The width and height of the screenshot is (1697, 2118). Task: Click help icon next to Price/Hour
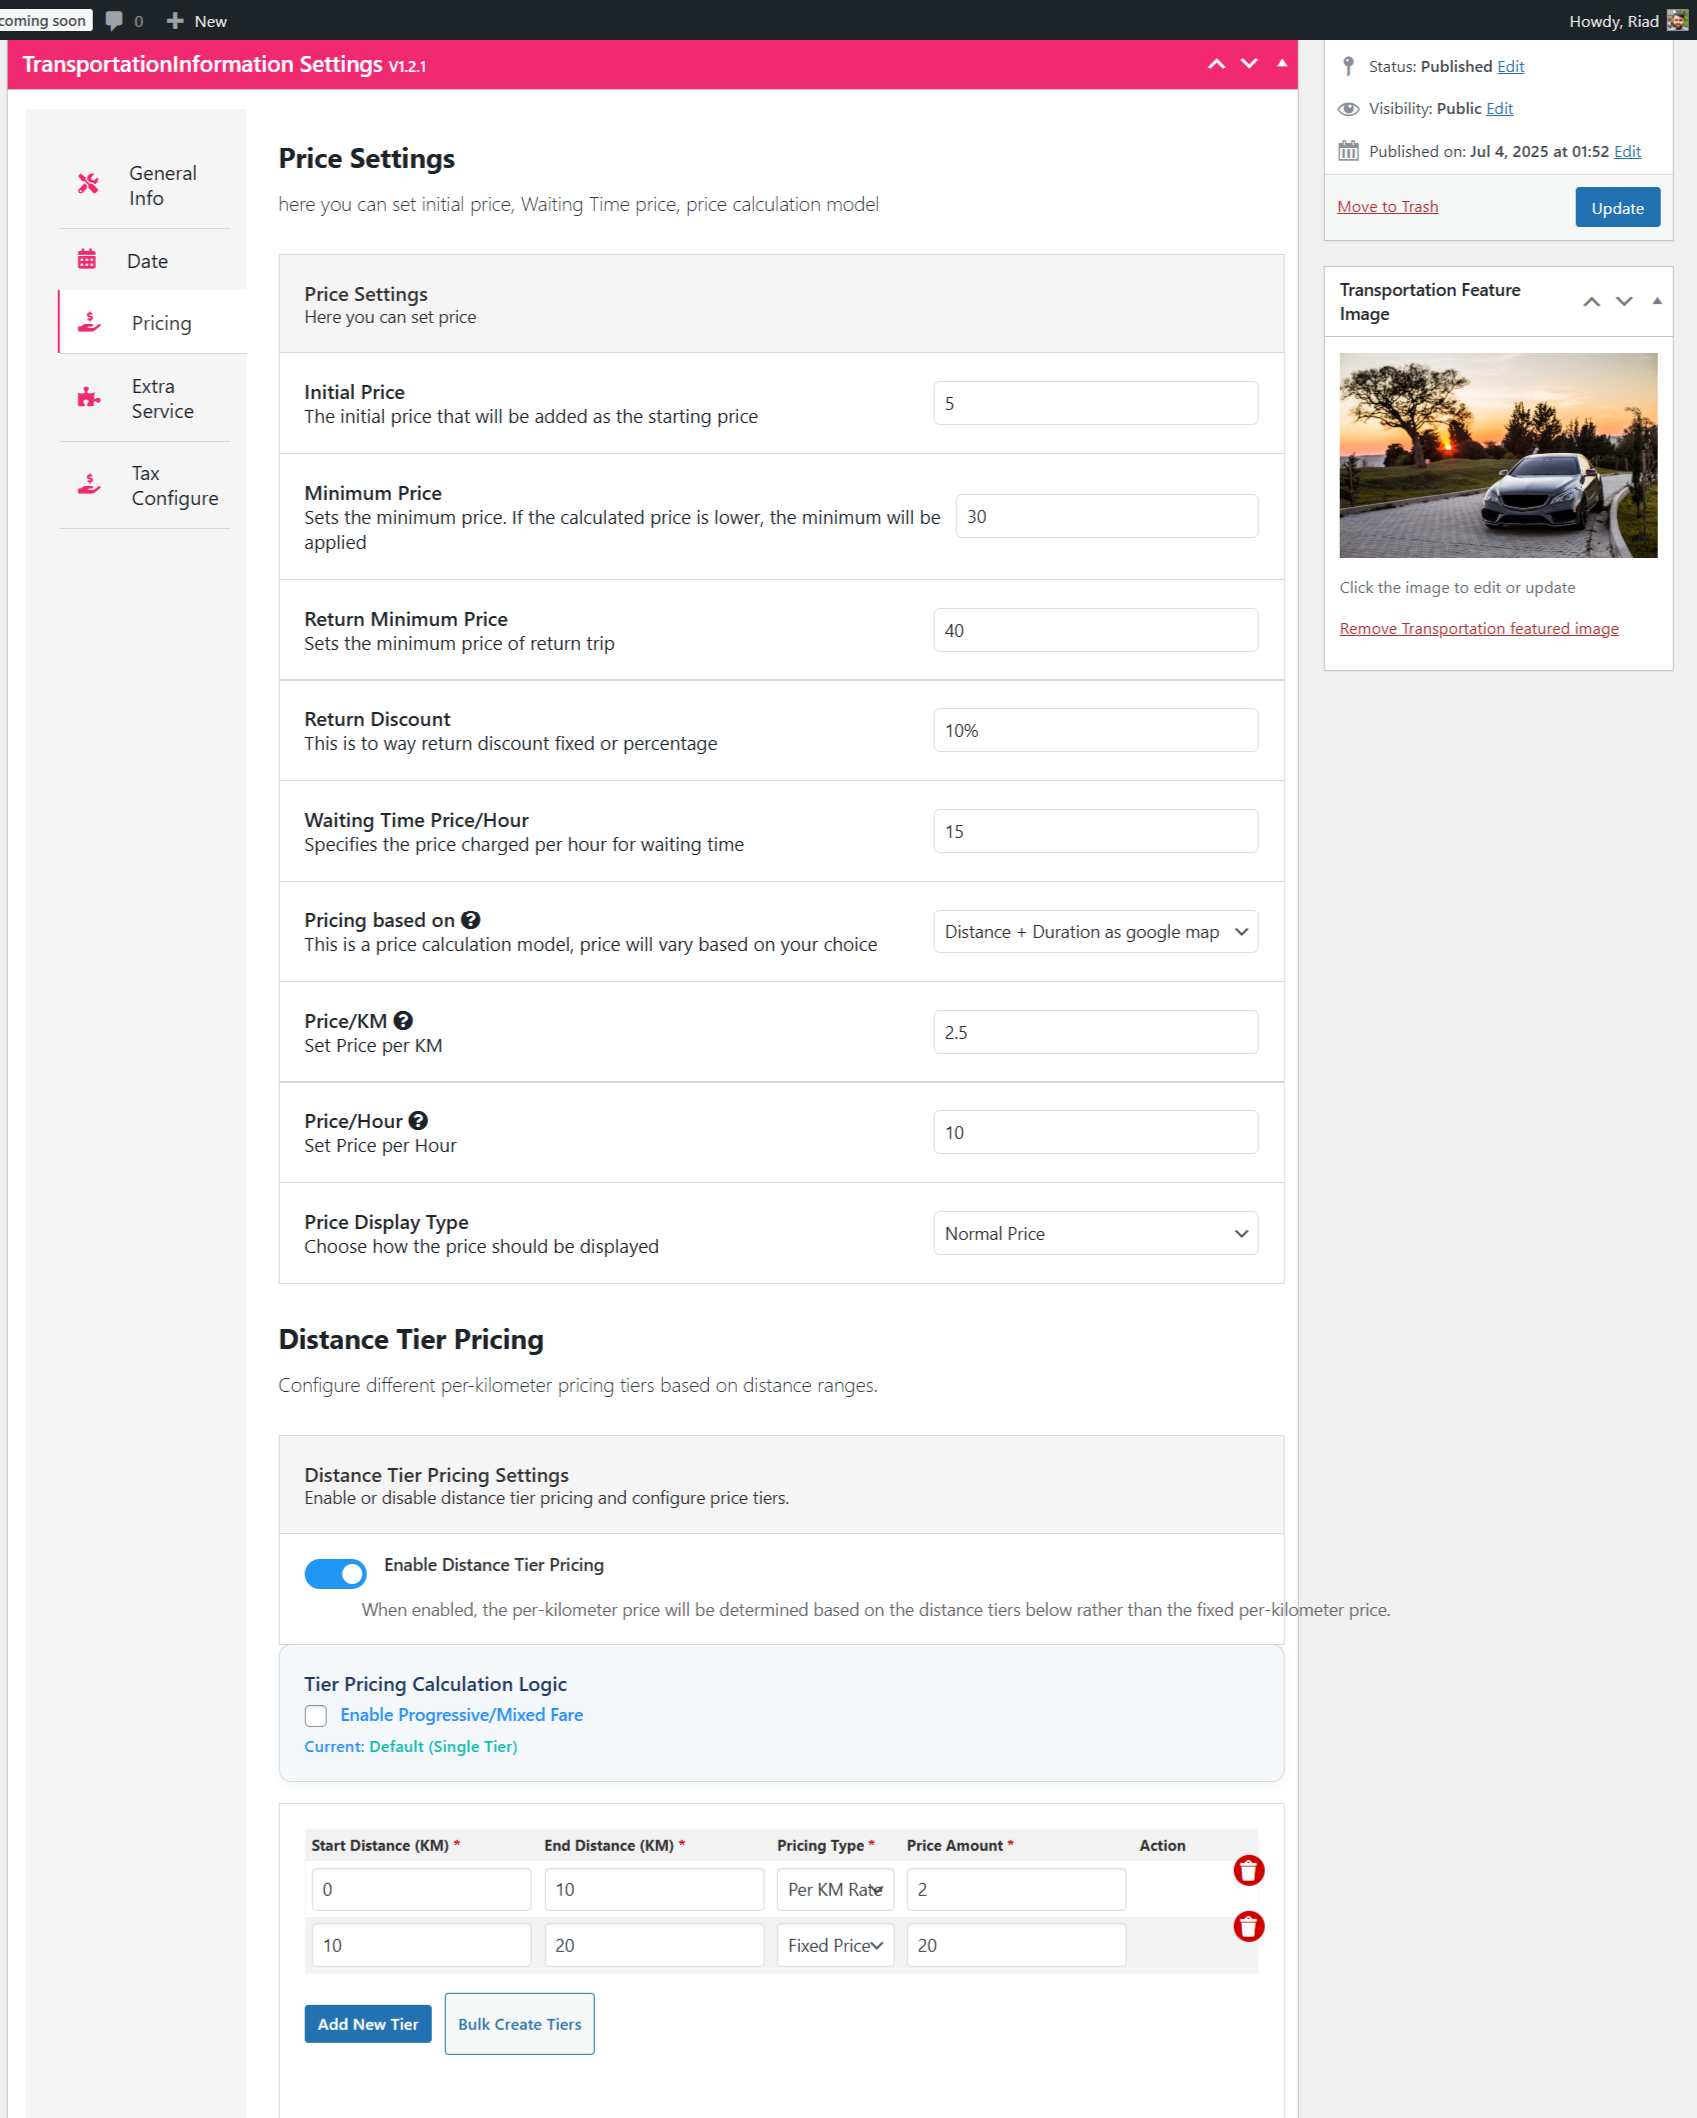(418, 1120)
